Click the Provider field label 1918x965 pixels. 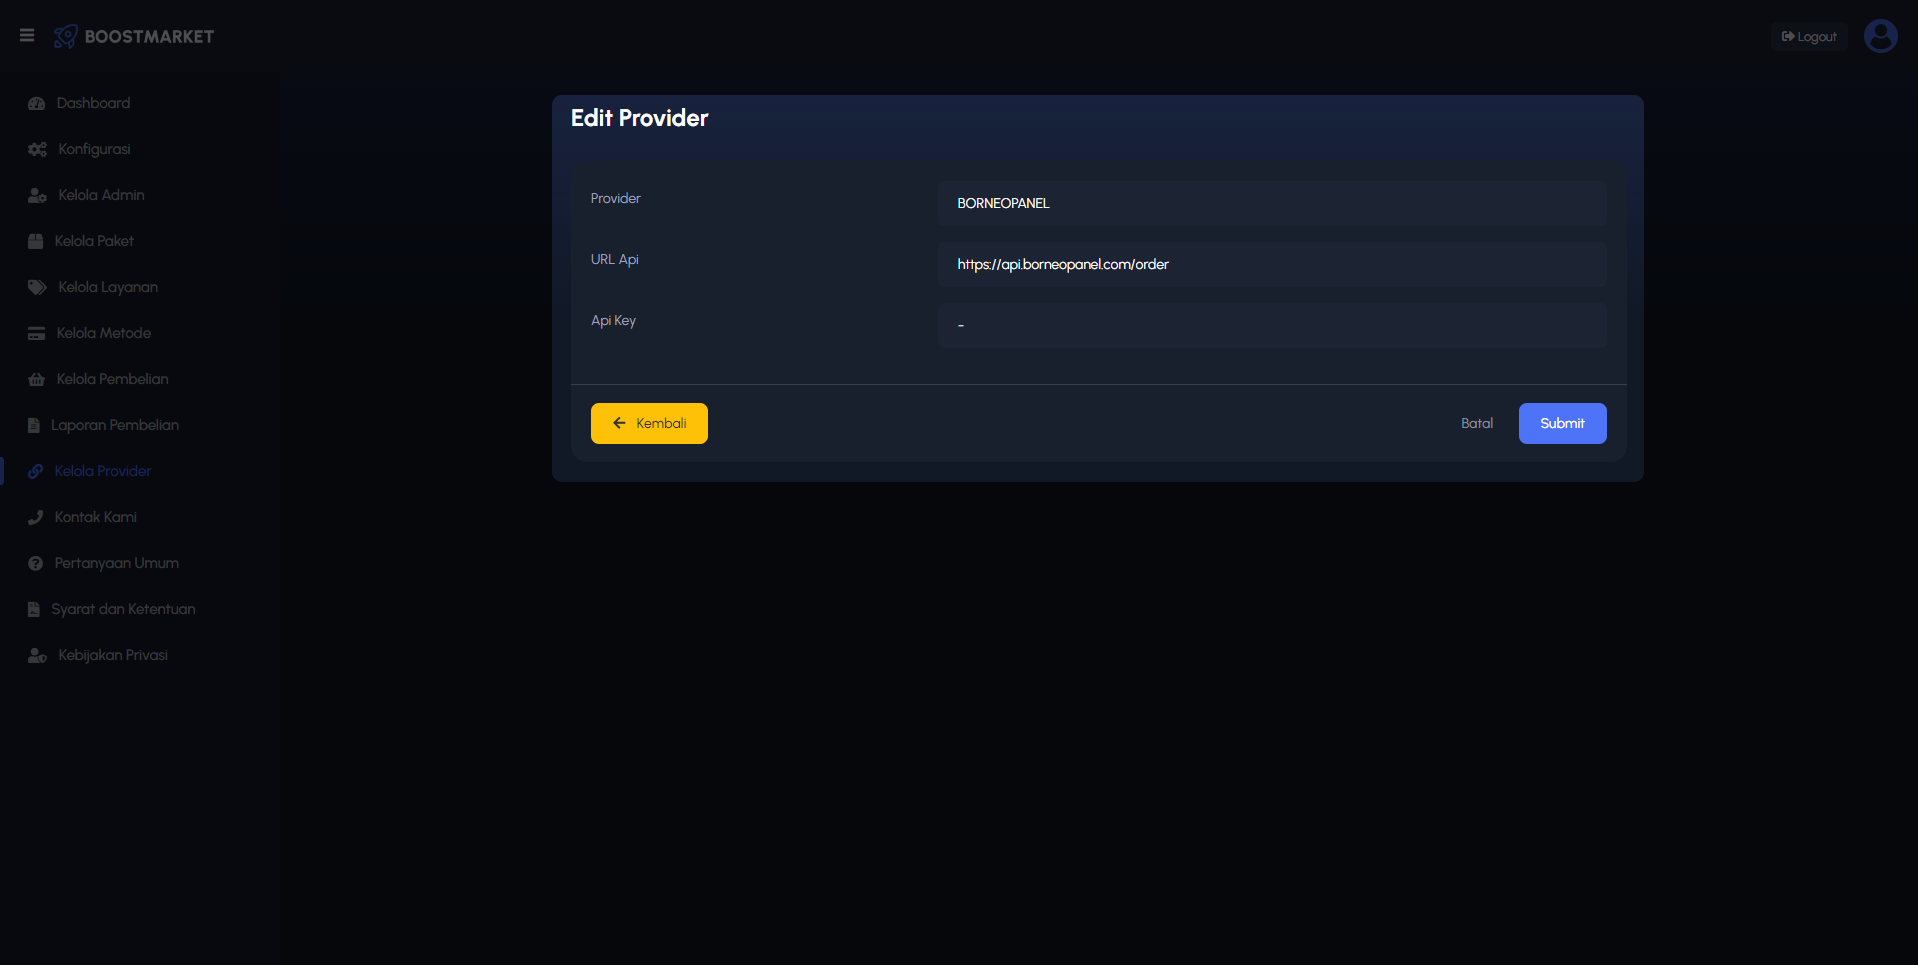(615, 198)
